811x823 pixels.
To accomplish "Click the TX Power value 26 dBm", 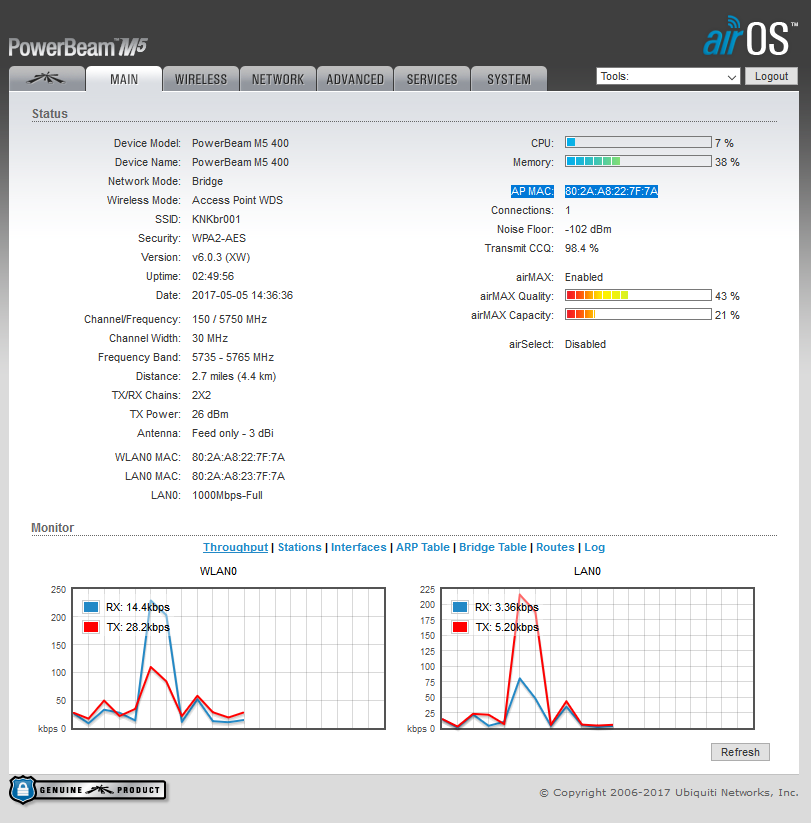I will (x=210, y=414).
